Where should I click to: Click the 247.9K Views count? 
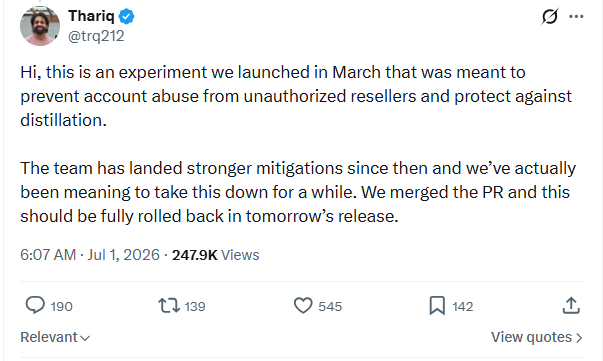pyautogui.click(x=216, y=255)
